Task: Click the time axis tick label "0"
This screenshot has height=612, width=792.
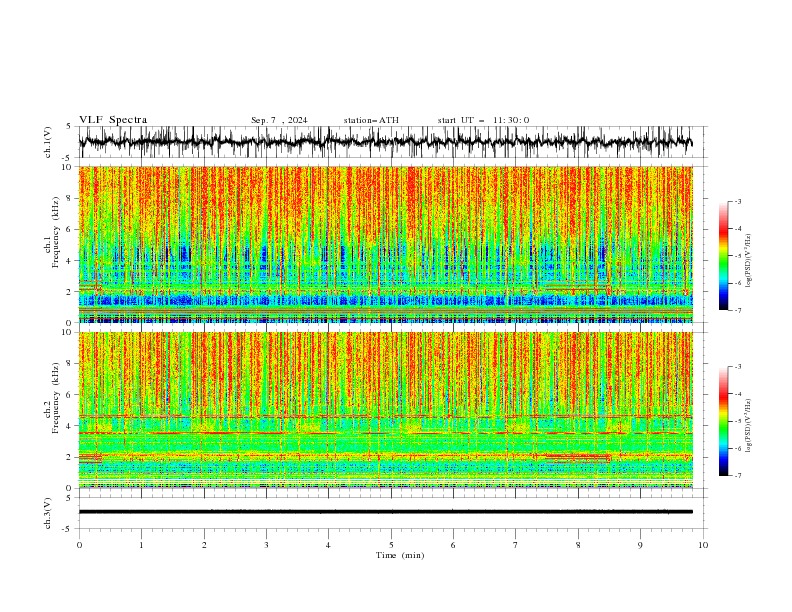Action: tap(79, 545)
